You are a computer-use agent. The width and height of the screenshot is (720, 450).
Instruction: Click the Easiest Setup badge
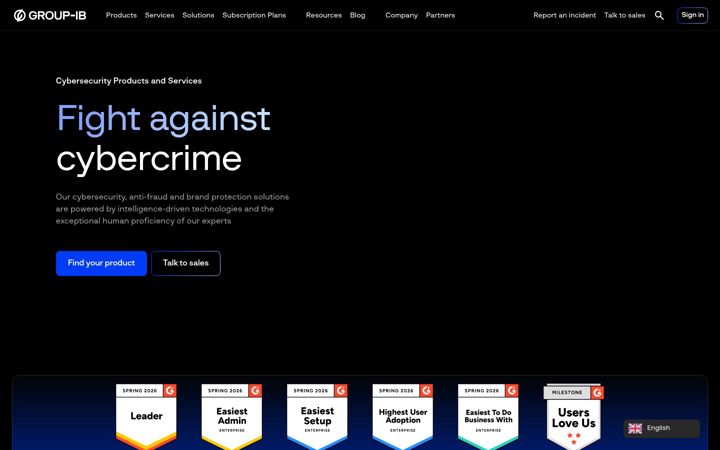pos(317,416)
